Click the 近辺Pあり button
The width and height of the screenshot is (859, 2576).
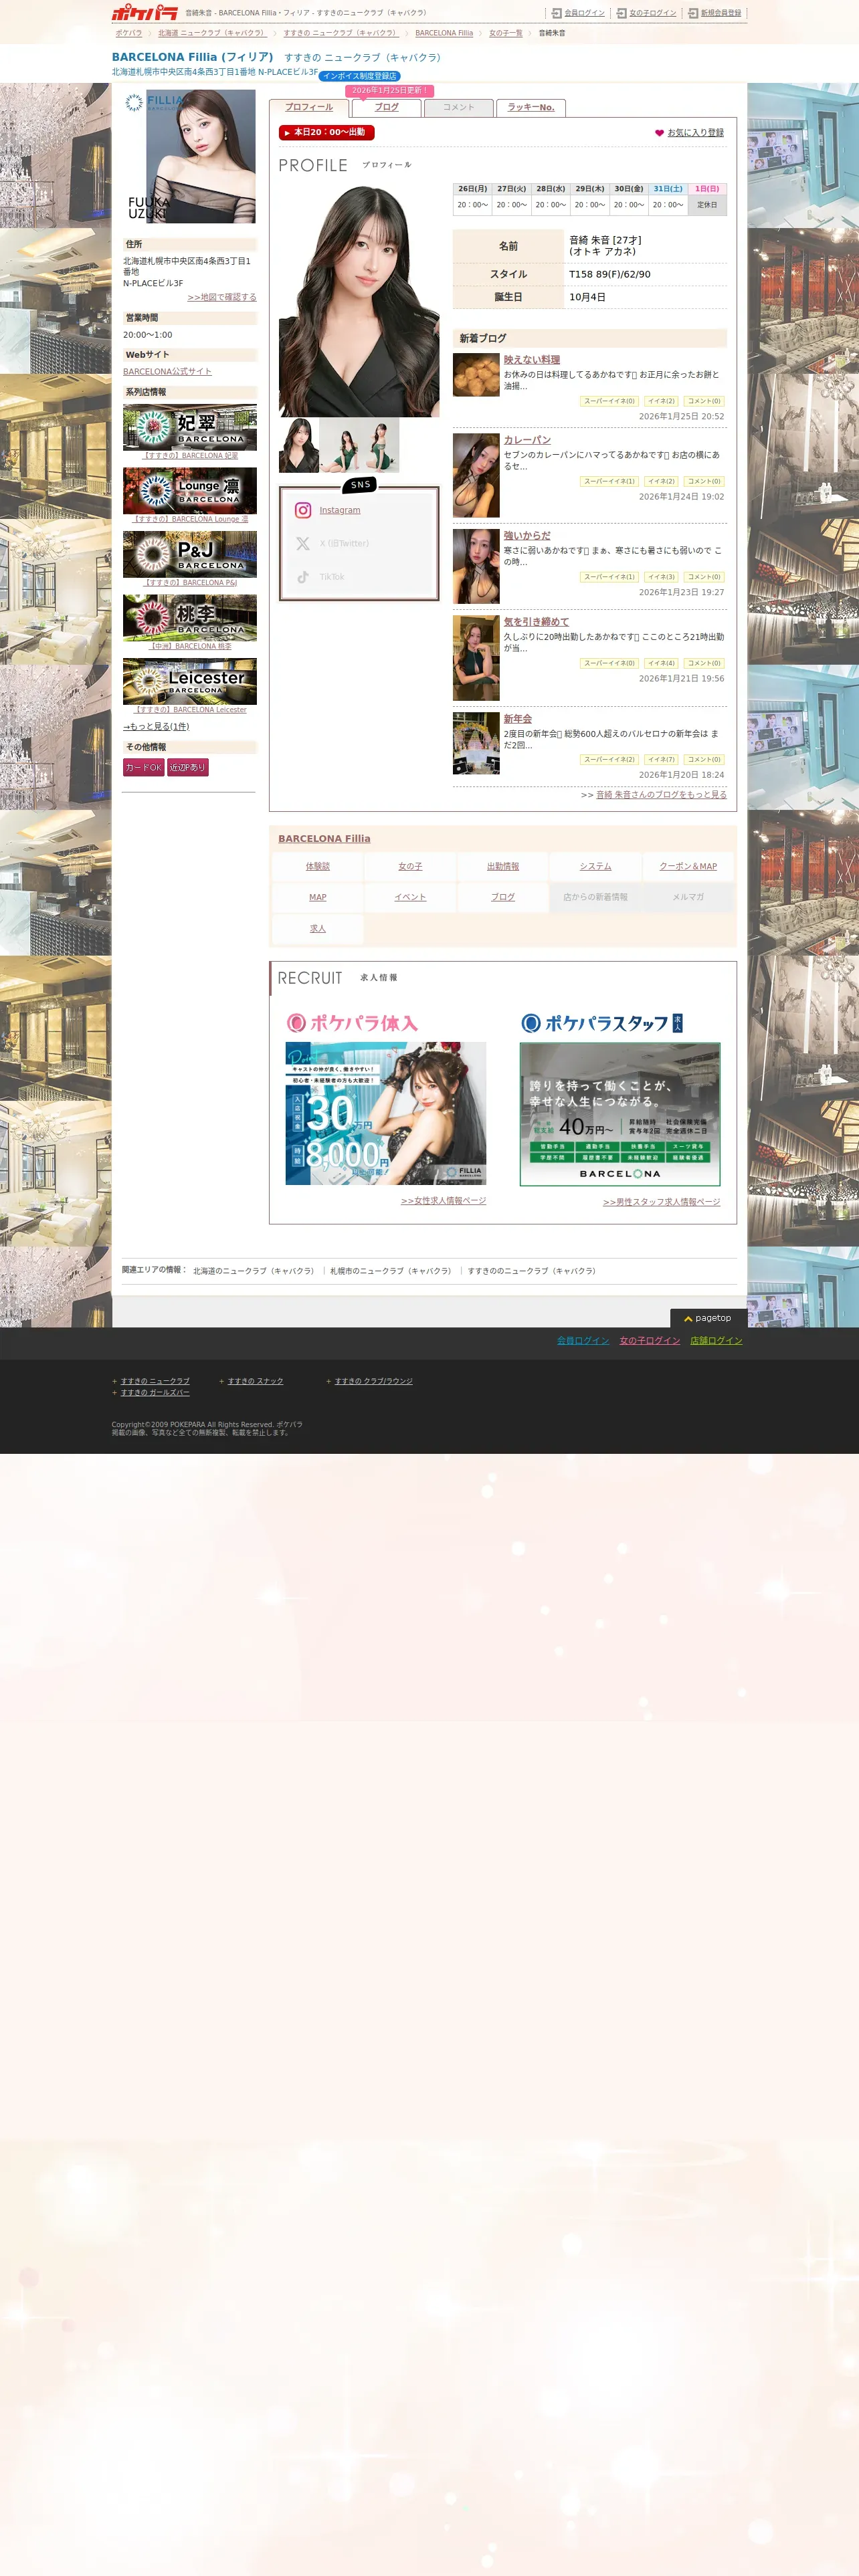coord(188,768)
